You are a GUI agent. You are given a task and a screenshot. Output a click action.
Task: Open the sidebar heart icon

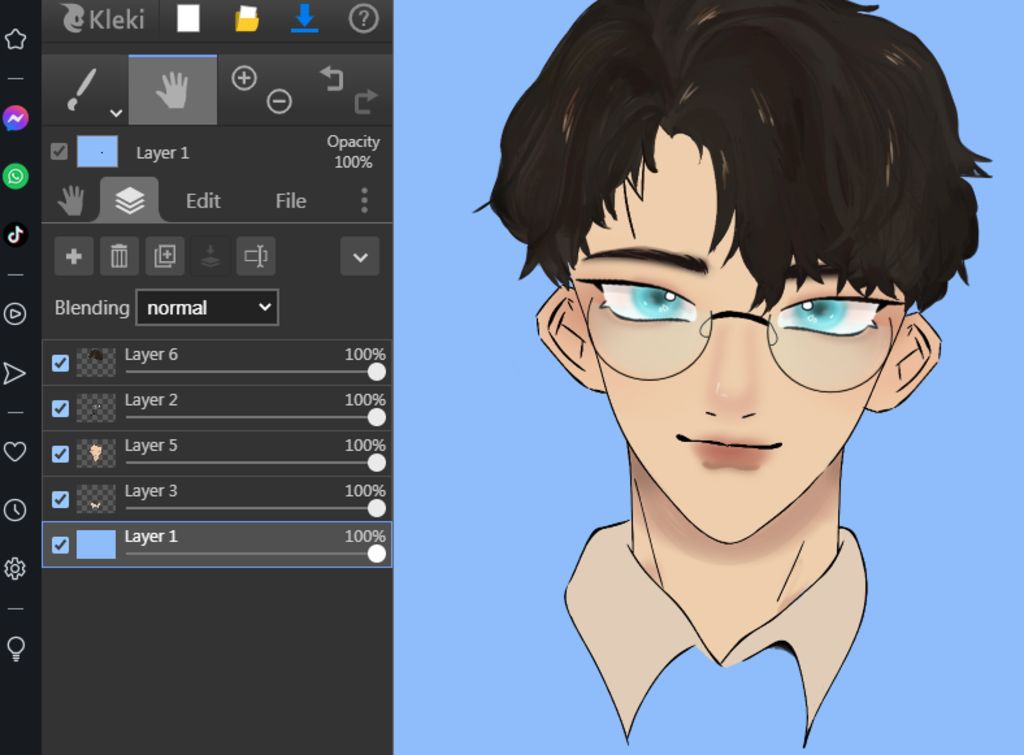point(15,451)
